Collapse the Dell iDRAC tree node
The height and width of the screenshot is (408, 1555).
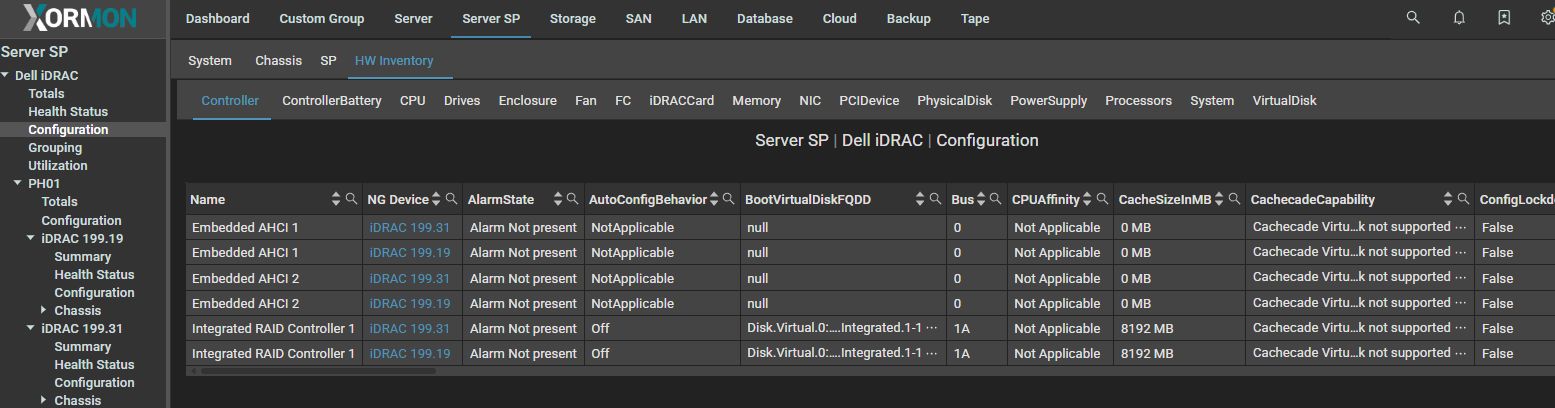pyautogui.click(x=5, y=75)
